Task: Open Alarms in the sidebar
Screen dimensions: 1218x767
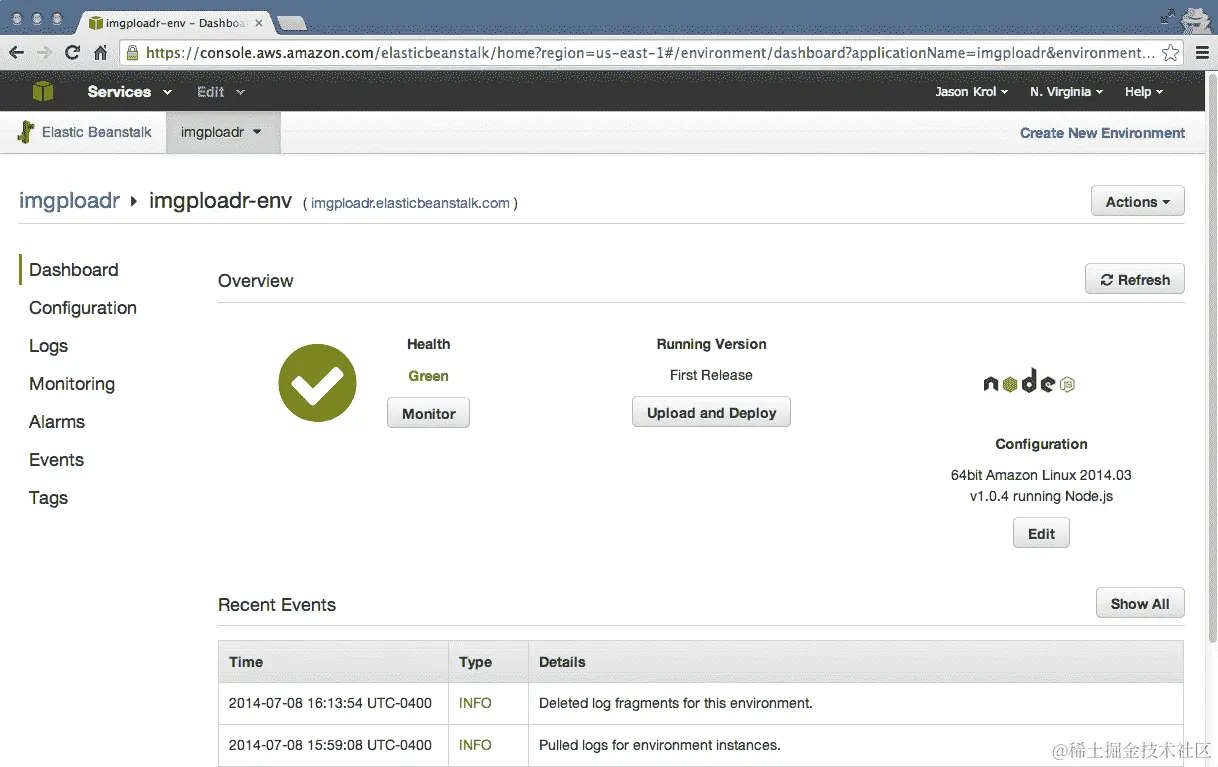Action: [57, 422]
